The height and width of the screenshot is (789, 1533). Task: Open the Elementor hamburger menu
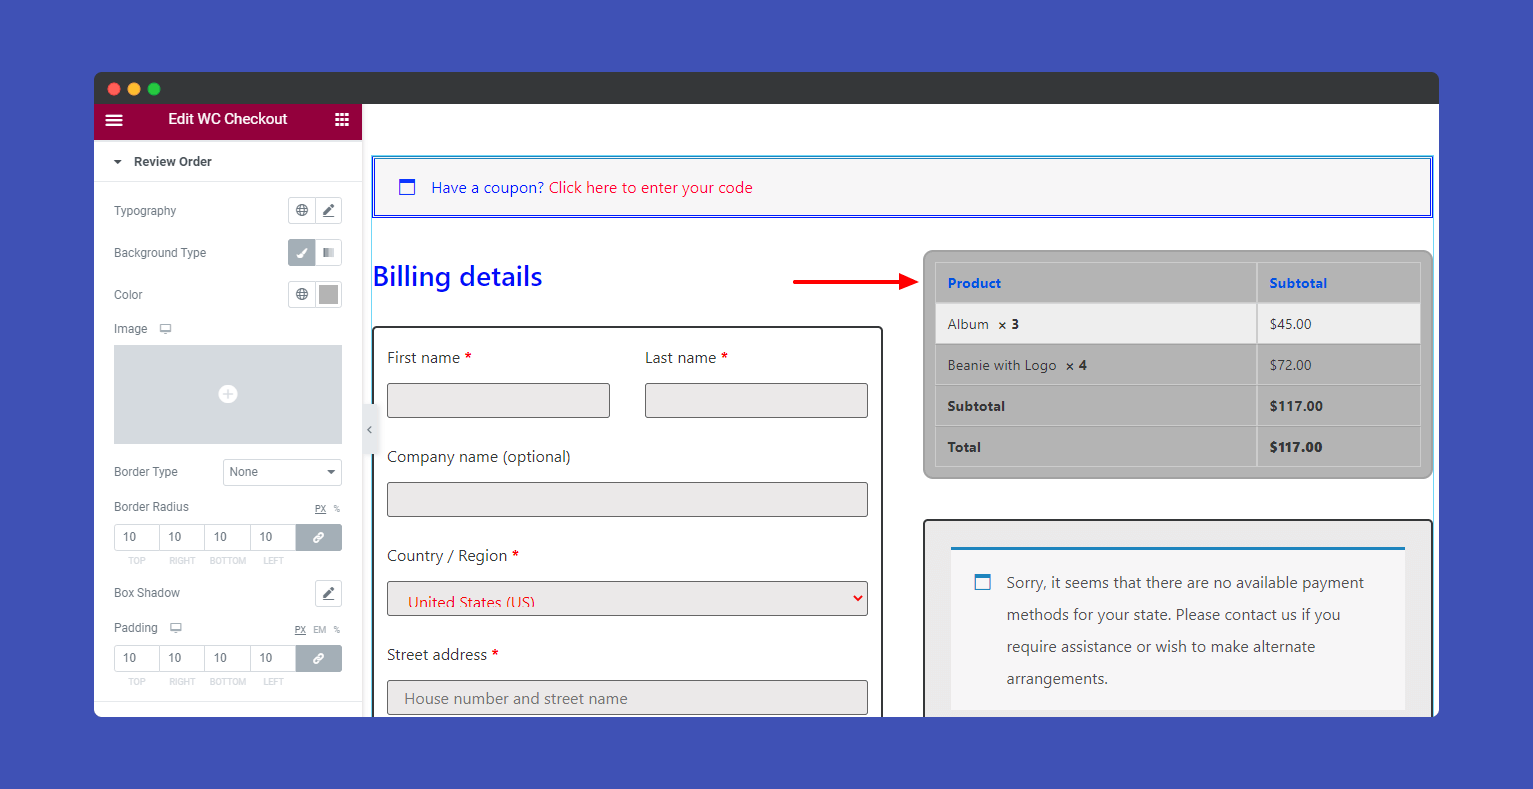(x=114, y=120)
